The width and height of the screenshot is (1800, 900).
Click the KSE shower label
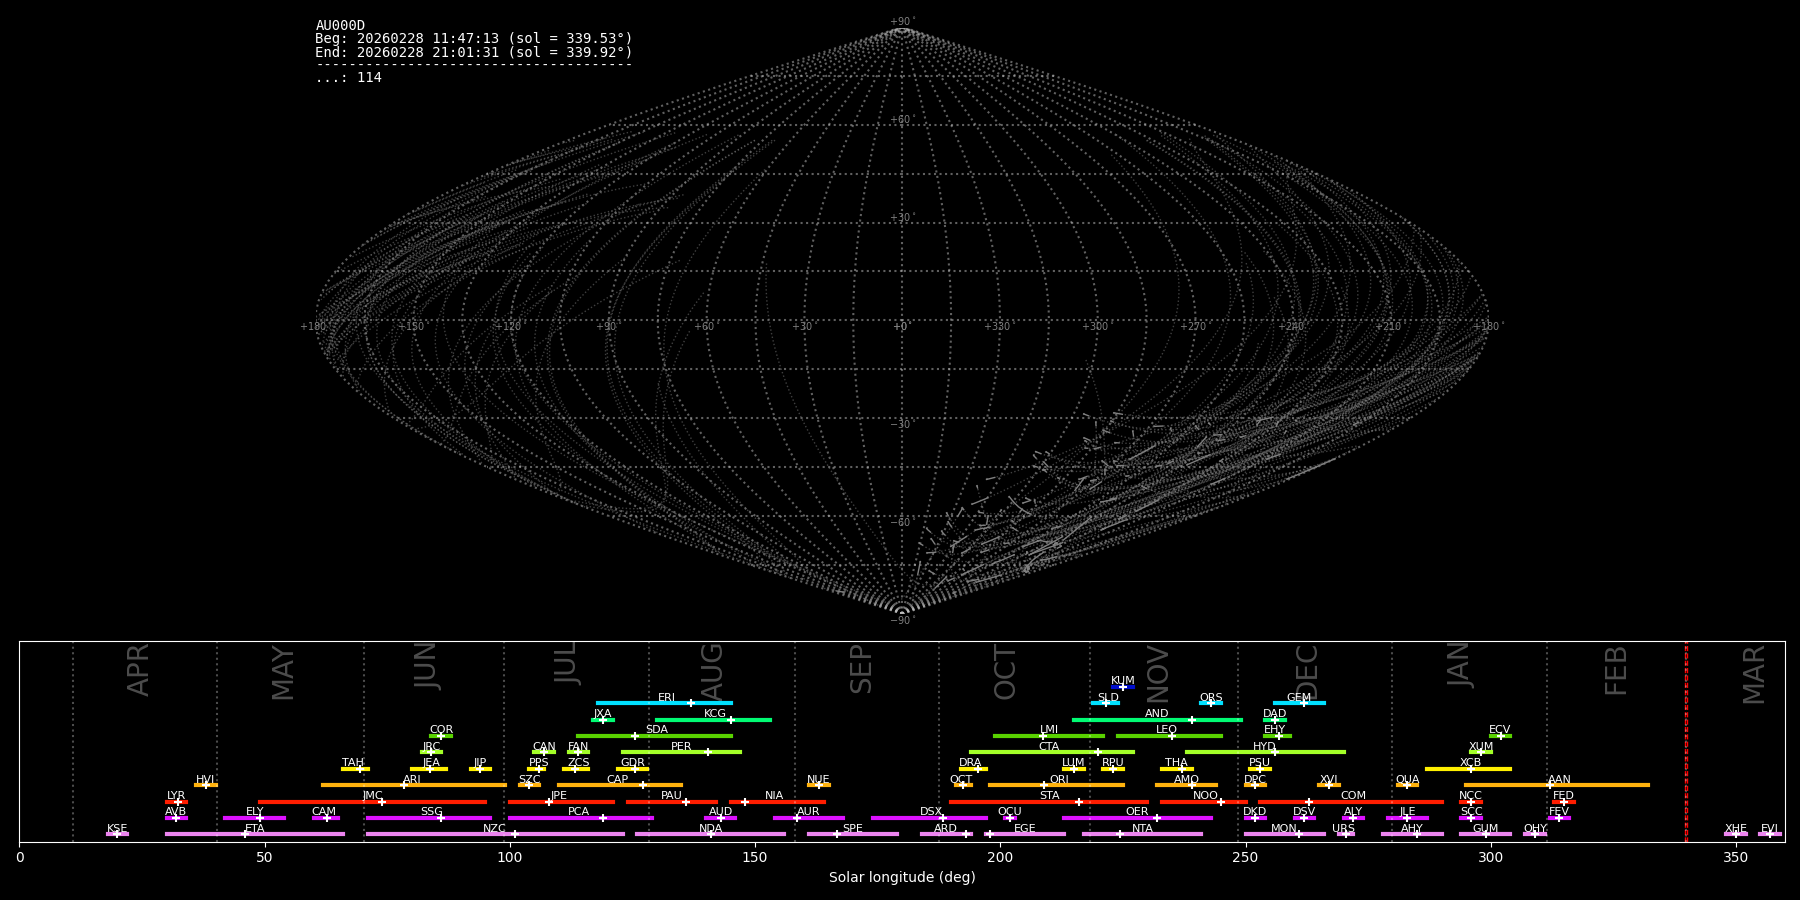(117, 829)
